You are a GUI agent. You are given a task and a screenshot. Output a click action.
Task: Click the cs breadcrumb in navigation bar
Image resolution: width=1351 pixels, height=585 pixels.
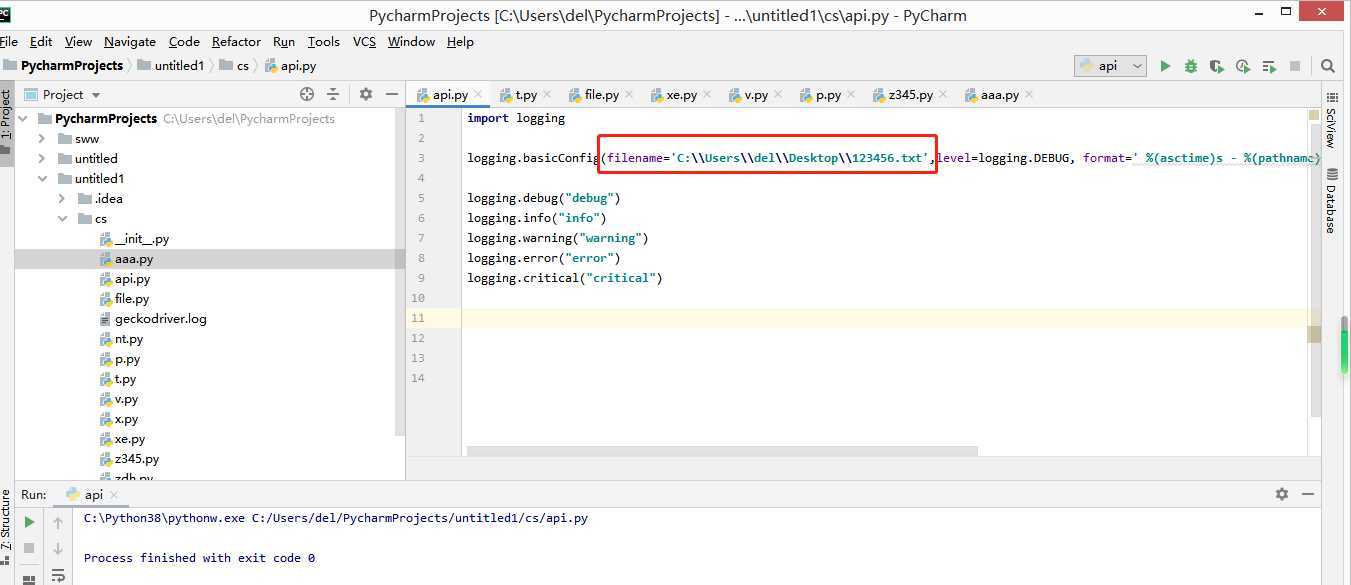click(235, 65)
